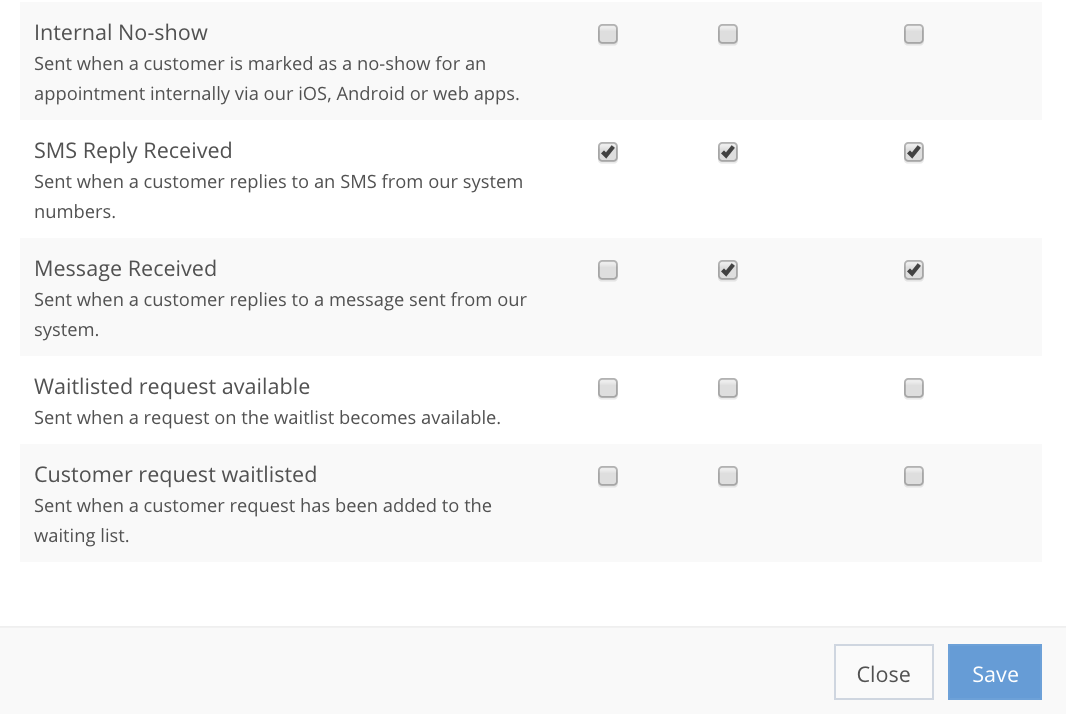Tick last Customer request waitlisted checkbox
This screenshot has width=1066, height=714.
(x=913, y=476)
